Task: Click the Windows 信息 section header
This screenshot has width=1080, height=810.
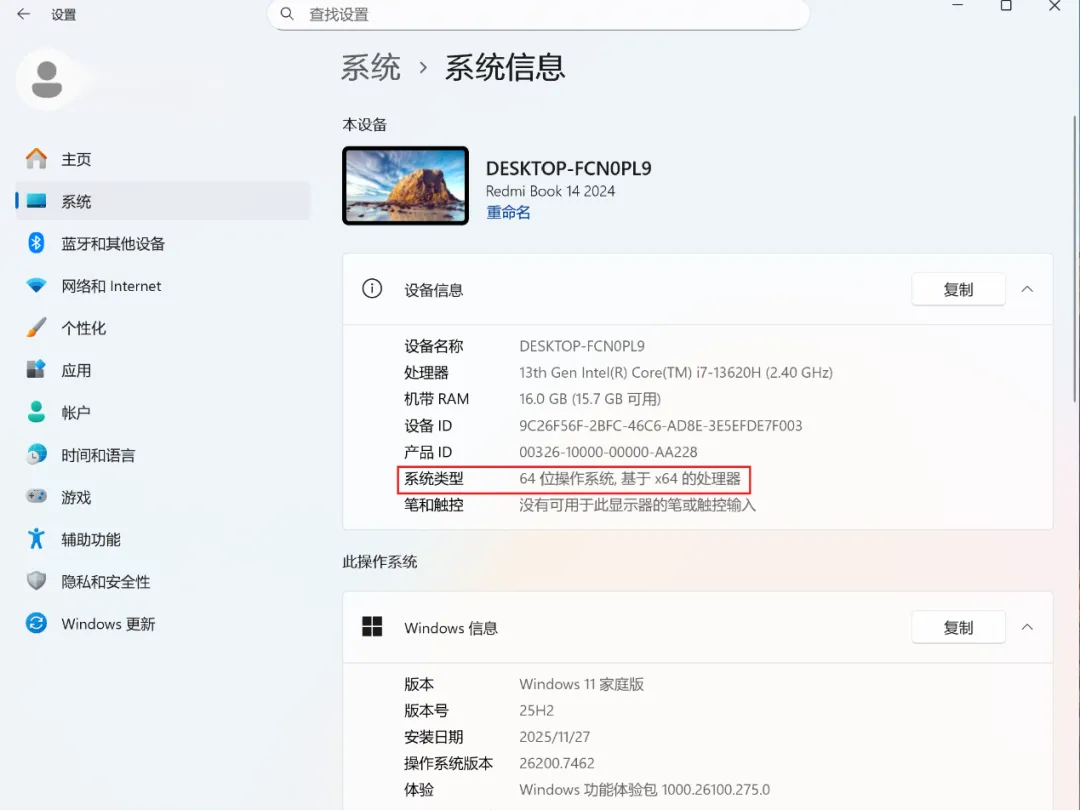Action: pos(698,627)
